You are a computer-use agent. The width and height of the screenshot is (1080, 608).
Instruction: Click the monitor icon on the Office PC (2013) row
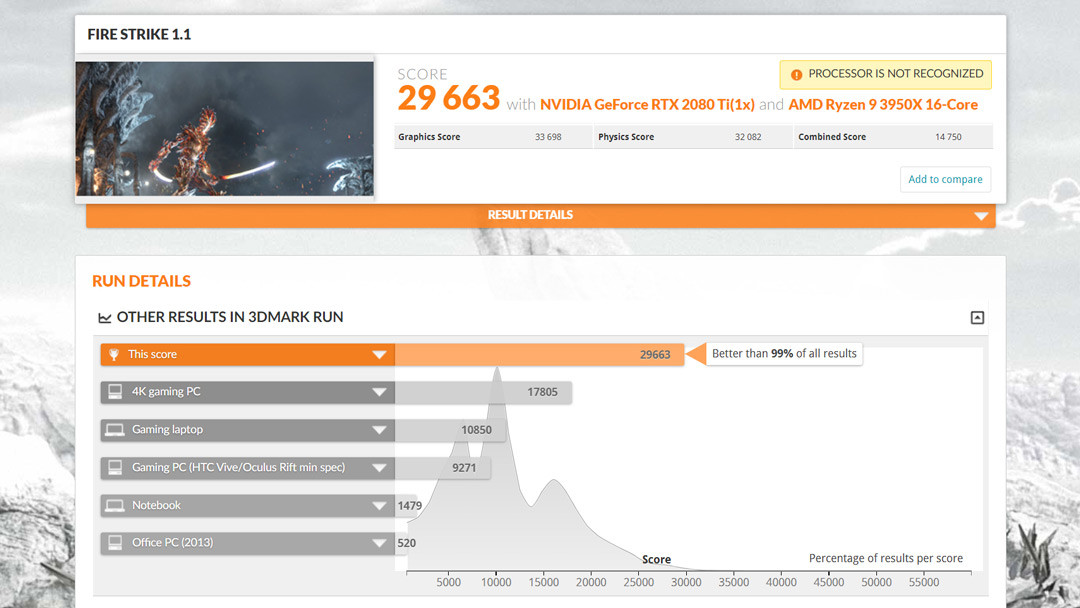[114, 543]
